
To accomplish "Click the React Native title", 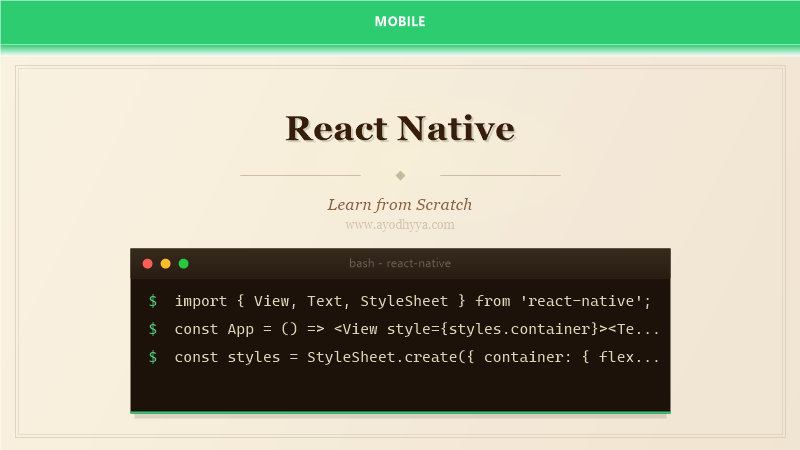I will 400,128.
